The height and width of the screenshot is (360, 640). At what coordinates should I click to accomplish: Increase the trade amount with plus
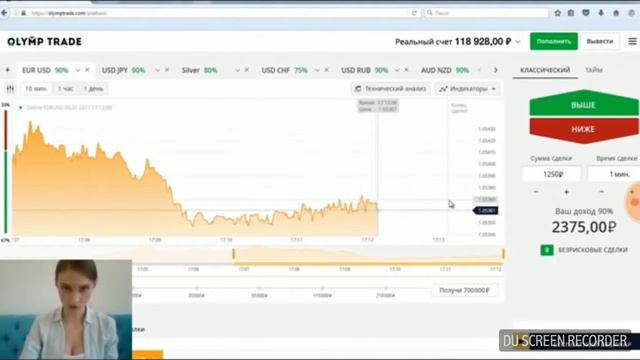click(566, 192)
